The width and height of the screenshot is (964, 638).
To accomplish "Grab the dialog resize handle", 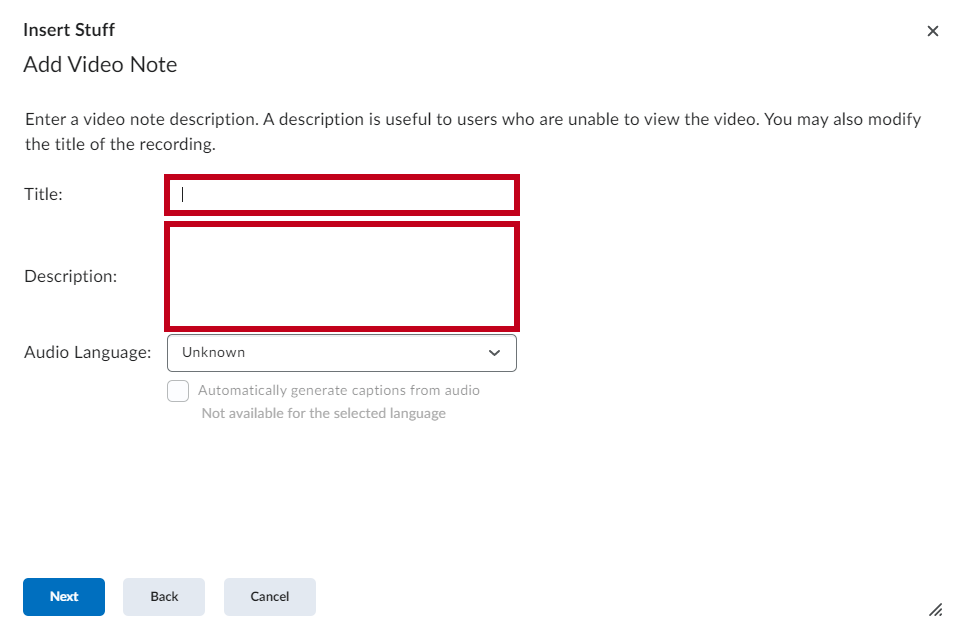I will tap(936, 610).
